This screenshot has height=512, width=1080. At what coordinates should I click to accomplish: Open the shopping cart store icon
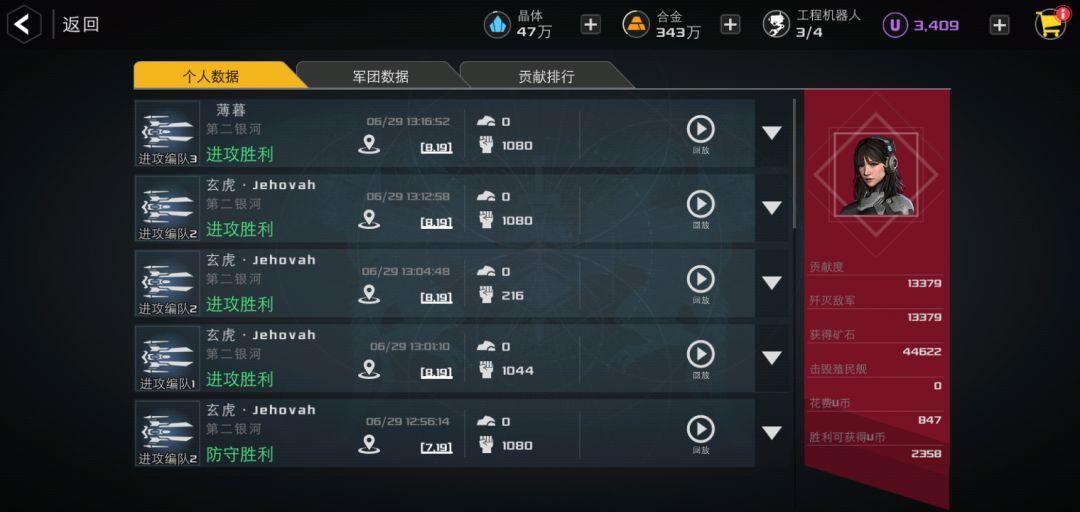1050,24
